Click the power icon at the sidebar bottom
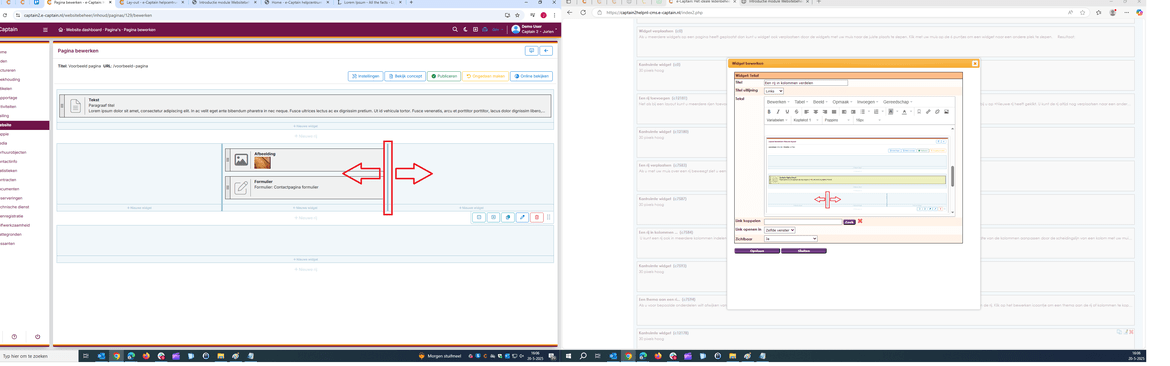Viewport: 1170px width, 366px height. 37,337
